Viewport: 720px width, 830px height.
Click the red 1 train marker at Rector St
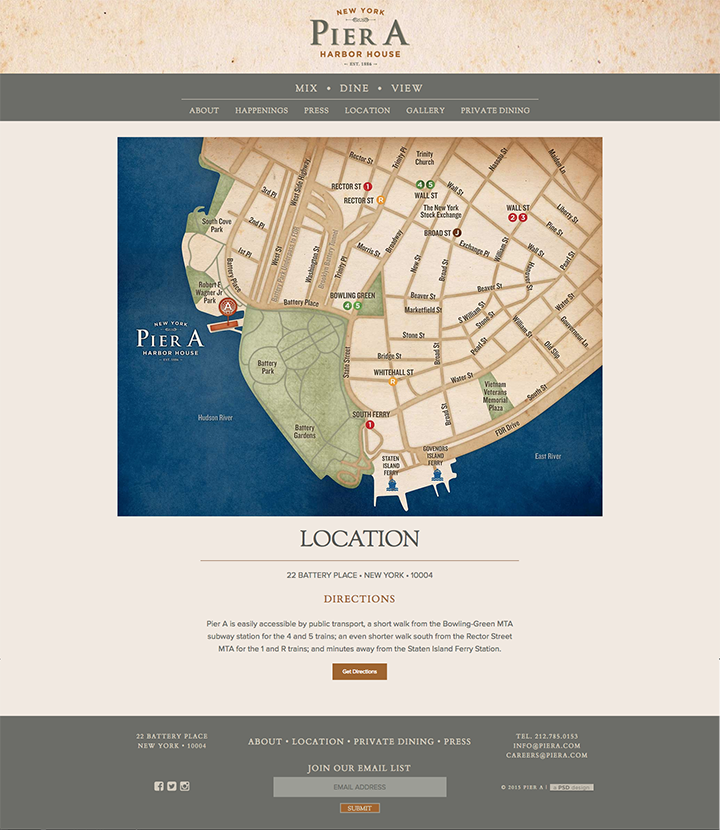(367, 186)
